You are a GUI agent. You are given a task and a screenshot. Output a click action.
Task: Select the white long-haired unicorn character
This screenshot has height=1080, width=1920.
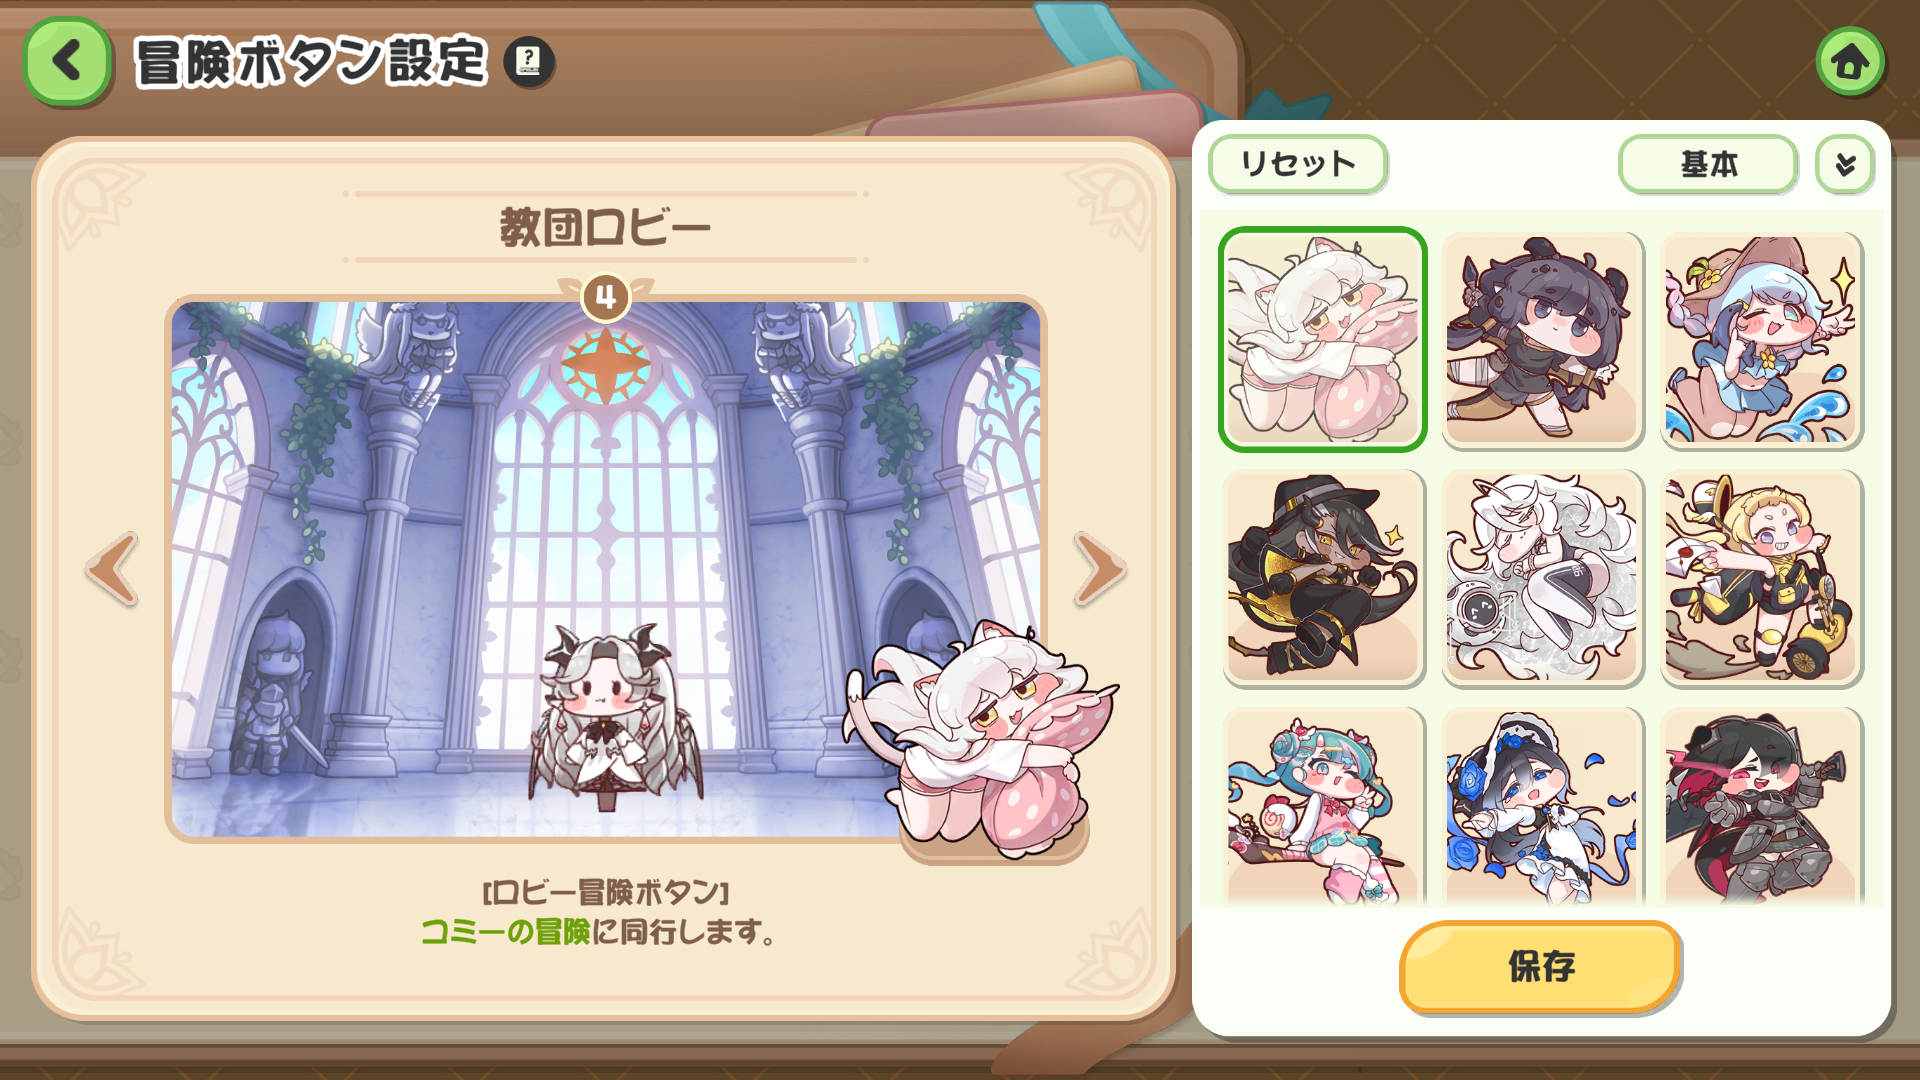1542,578
